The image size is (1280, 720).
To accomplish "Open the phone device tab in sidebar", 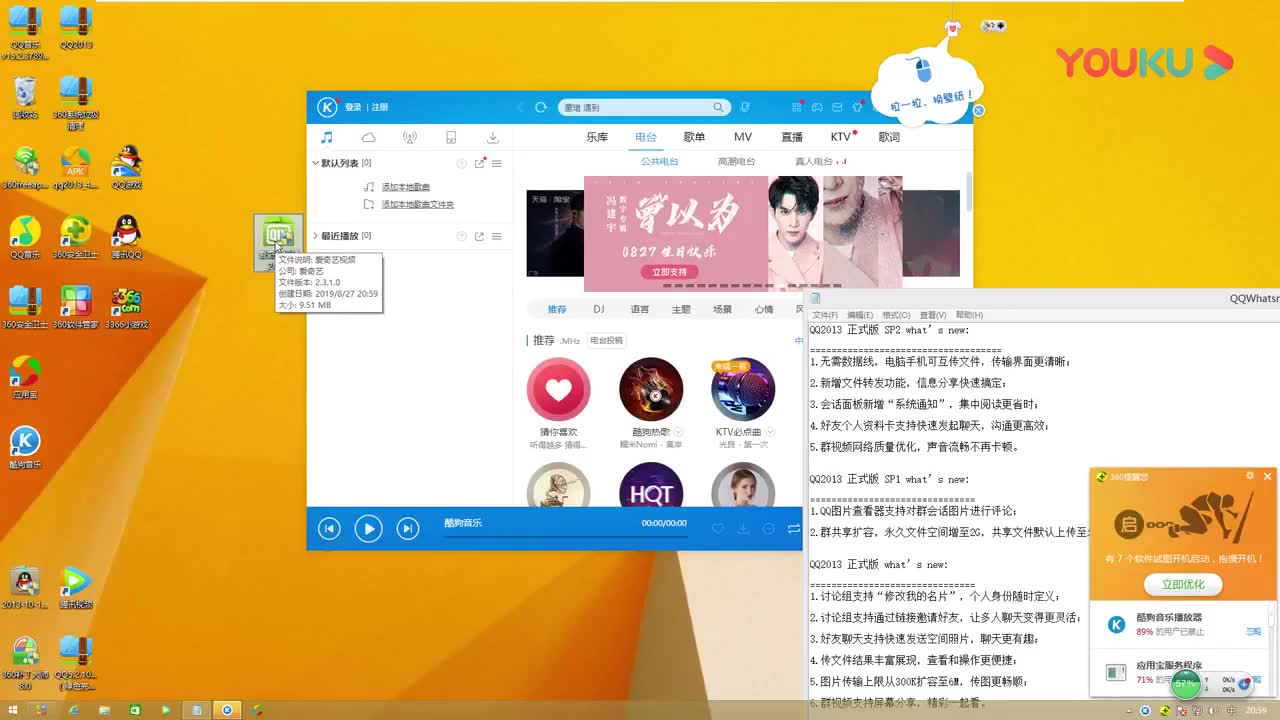I will point(451,137).
